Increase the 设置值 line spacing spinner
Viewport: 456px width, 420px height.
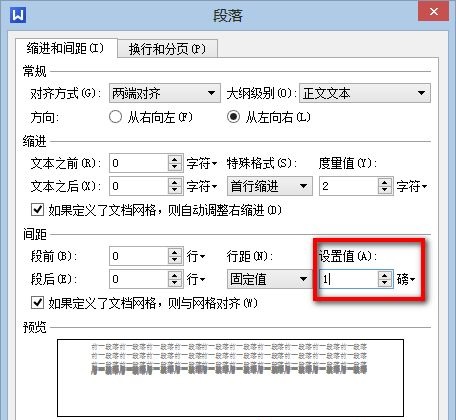[384, 275]
